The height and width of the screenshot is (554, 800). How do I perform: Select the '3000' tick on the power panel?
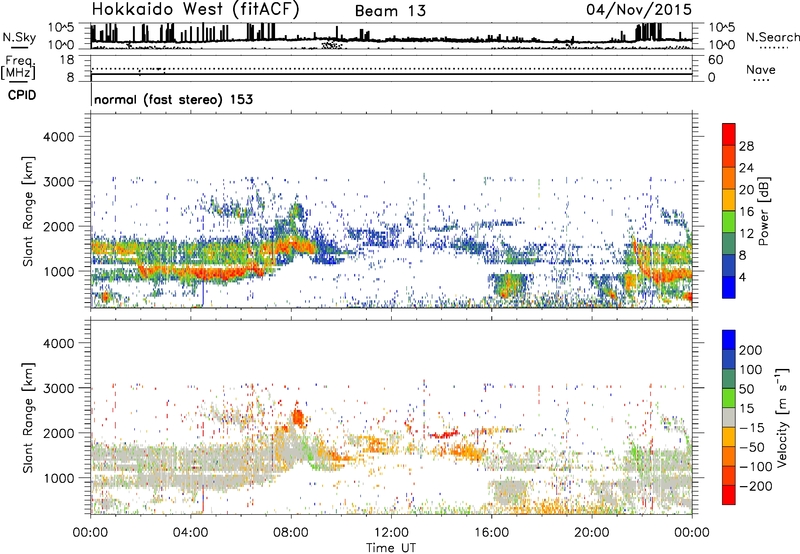click(x=58, y=182)
